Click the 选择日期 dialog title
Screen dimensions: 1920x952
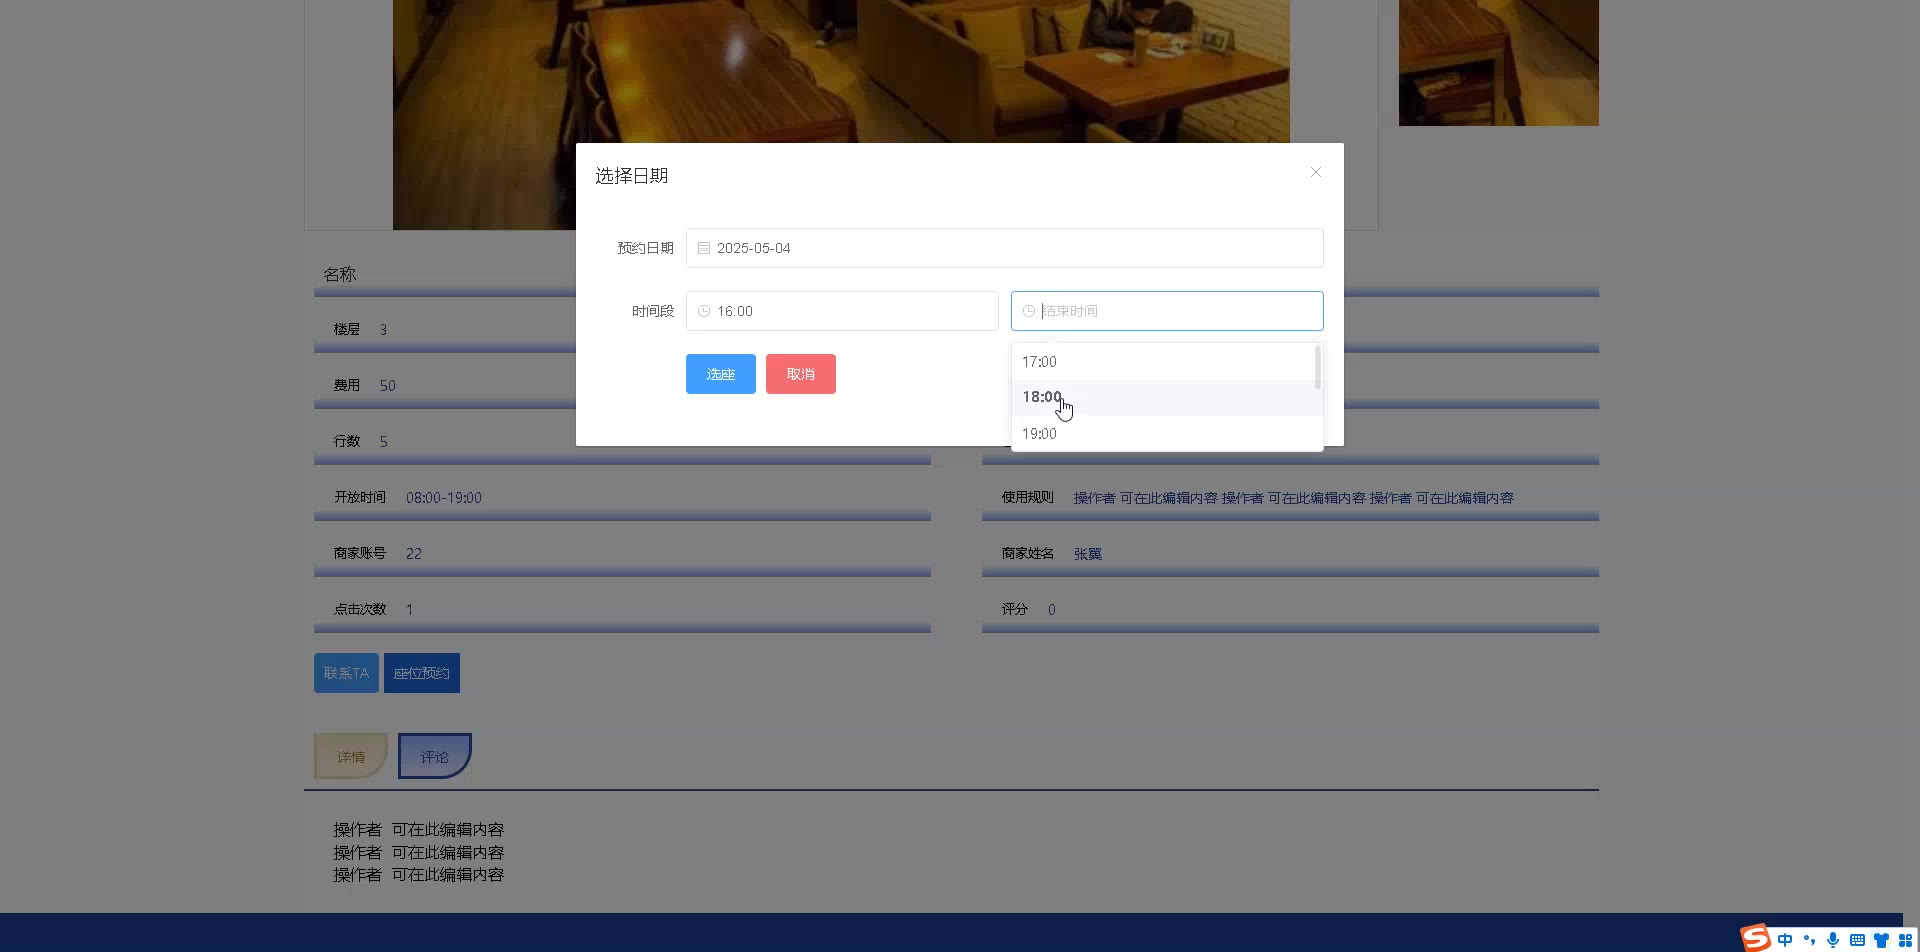(632, 176)
